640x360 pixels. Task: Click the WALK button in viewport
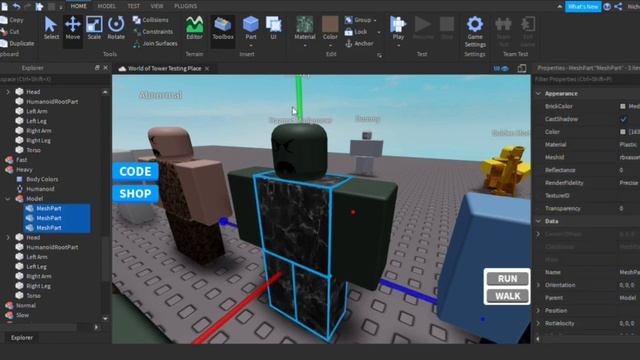tap(507, 296)
